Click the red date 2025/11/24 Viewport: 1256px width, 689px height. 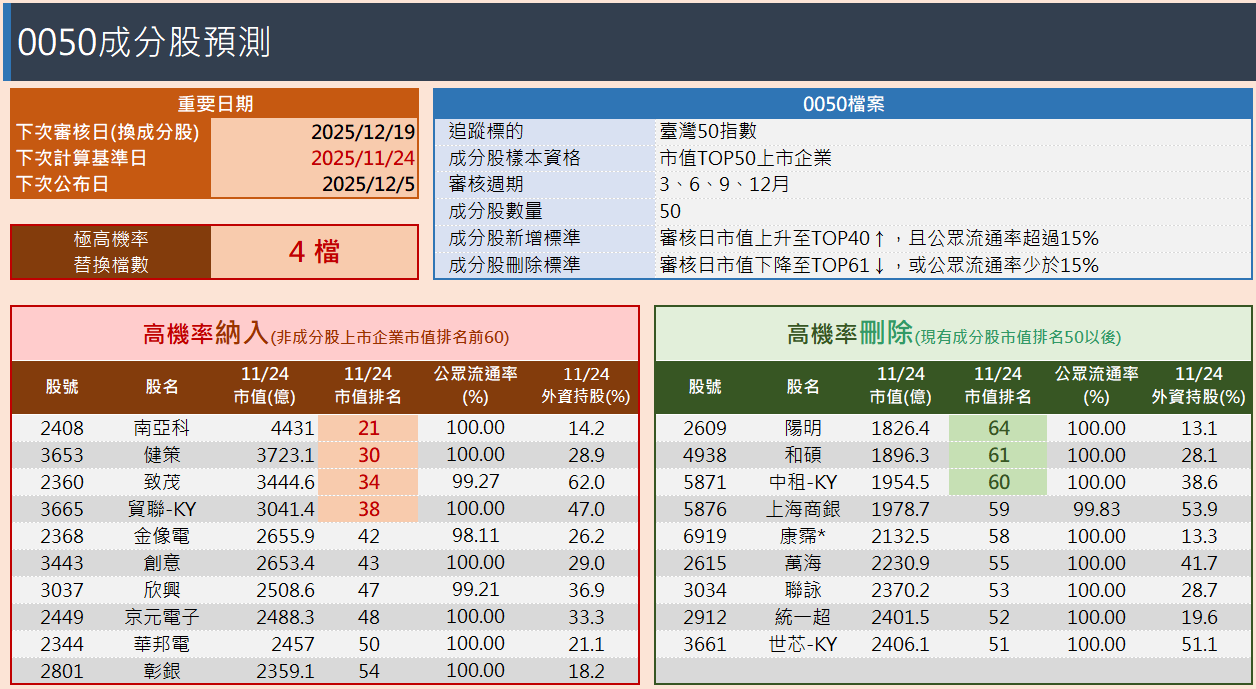[363, 158]
